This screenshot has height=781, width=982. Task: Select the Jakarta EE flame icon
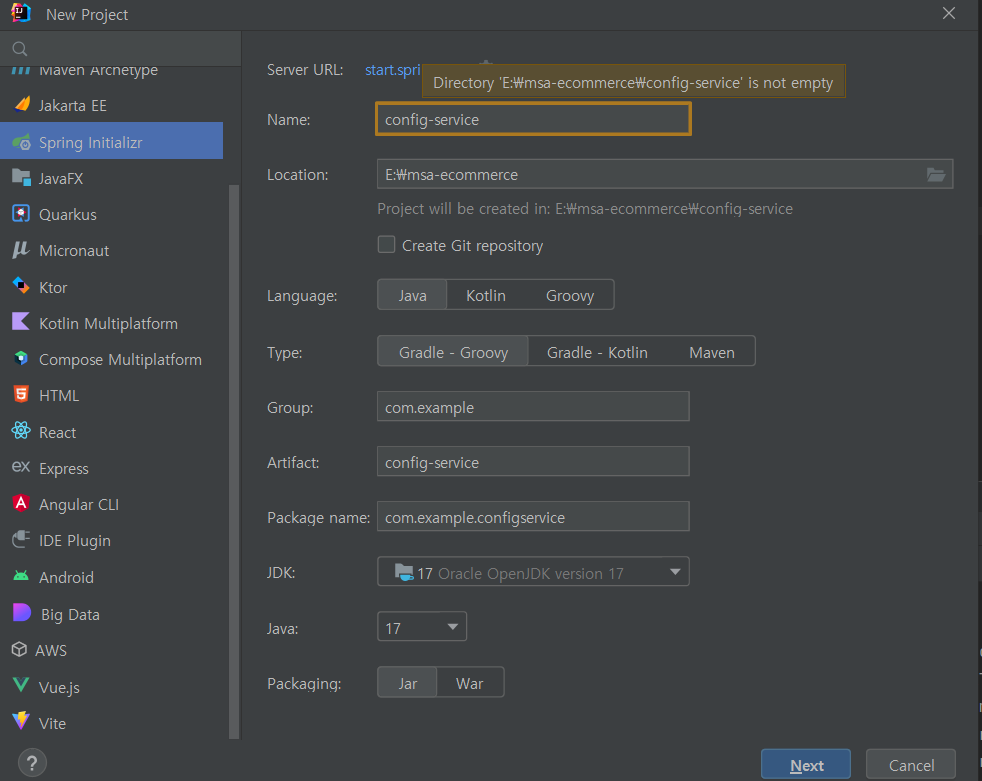click(x=21, y=105)
